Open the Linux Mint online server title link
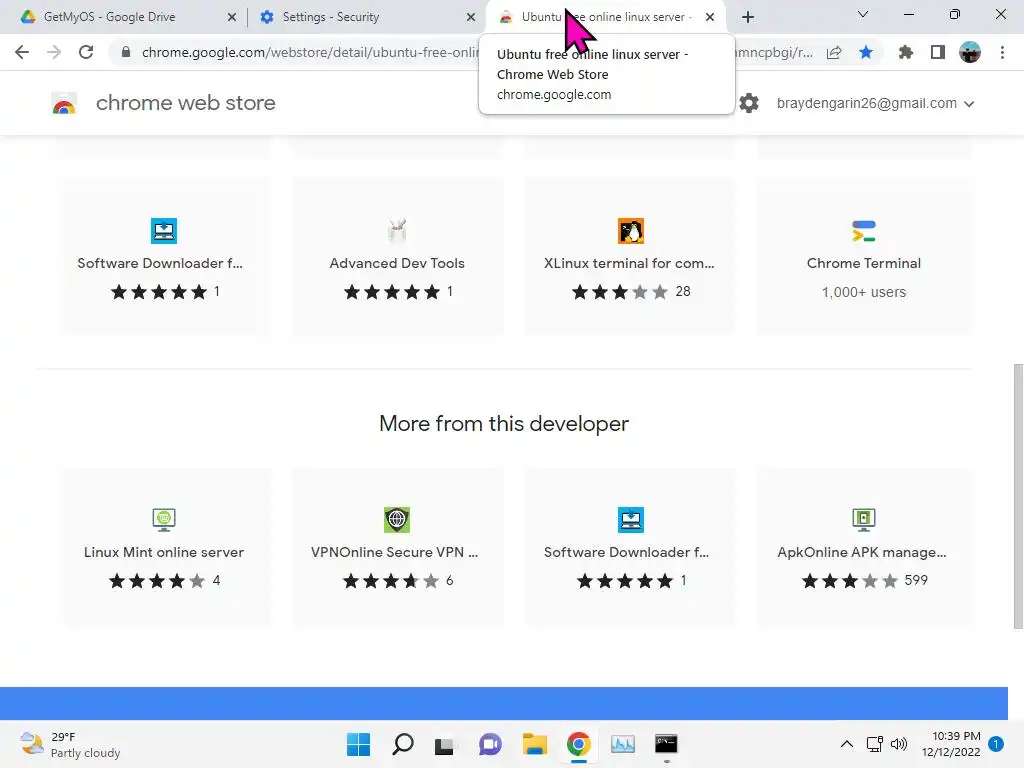Screen dimensions: 1024x768 (x=164, y=552)
